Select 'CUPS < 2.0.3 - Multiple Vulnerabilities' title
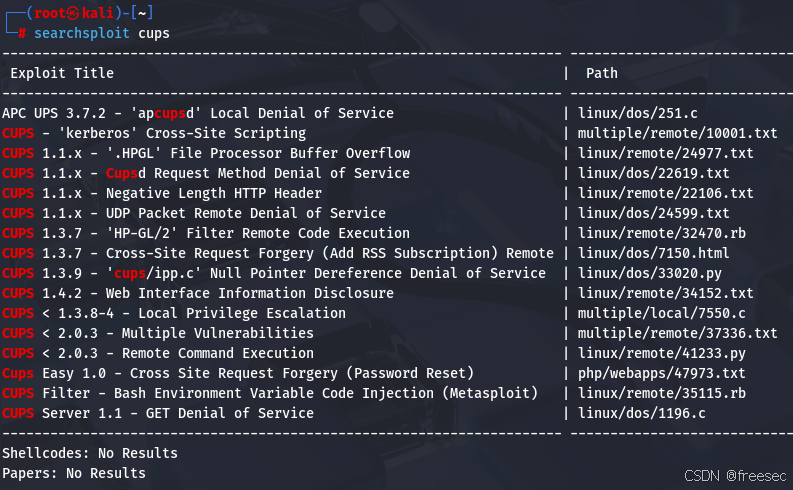Viewport: 793px width, 490px height. pyautogui.click(x=158, y=333)
